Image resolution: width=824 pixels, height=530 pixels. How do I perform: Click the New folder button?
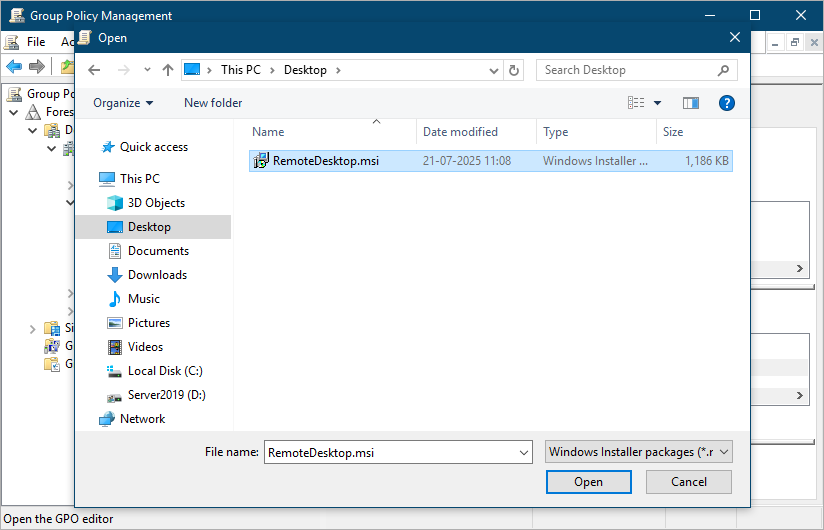213,103
